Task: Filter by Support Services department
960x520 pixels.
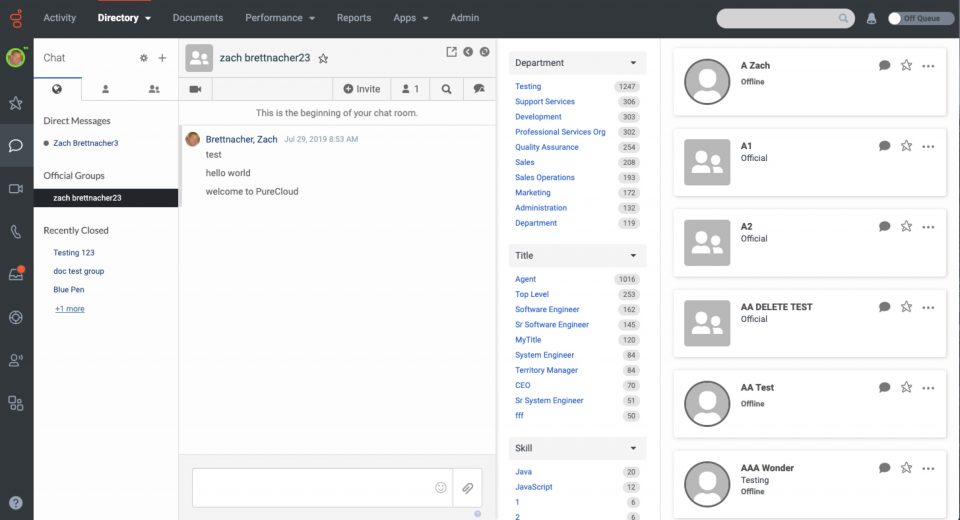Action: (x=545, y=102)
